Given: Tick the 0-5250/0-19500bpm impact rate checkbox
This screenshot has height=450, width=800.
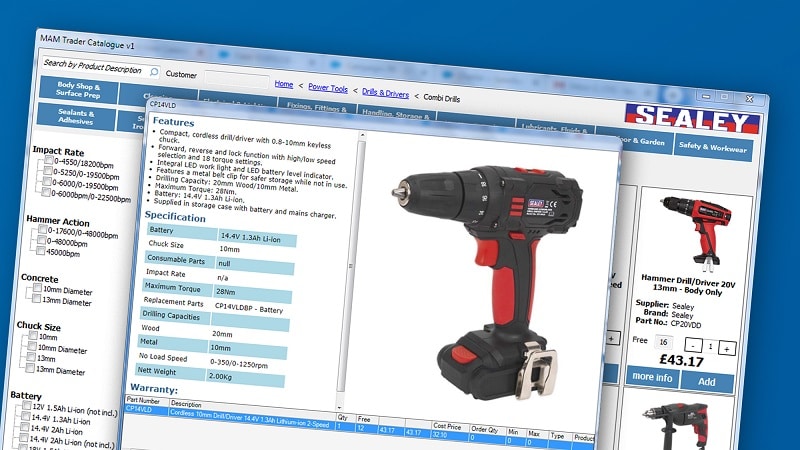Looking at the screenshot, I should 47,171.
